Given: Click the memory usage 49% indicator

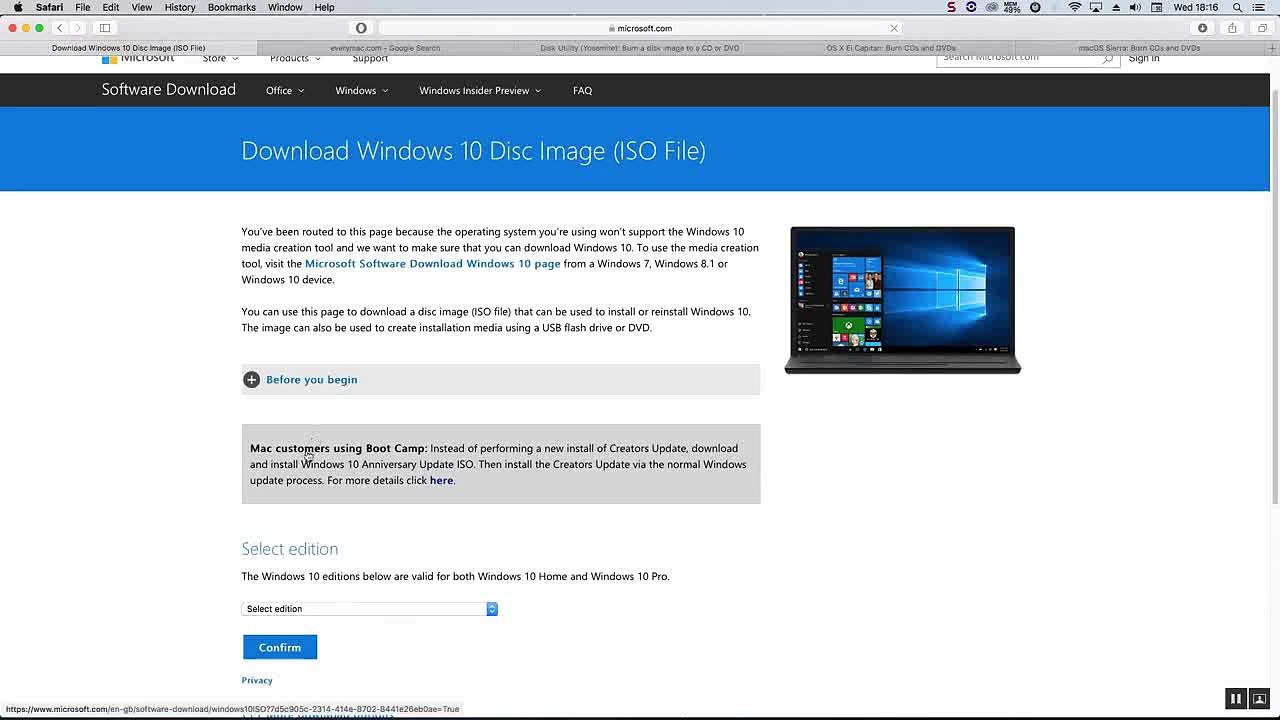Looking at the screenshot, I should tap(1013, 7).
